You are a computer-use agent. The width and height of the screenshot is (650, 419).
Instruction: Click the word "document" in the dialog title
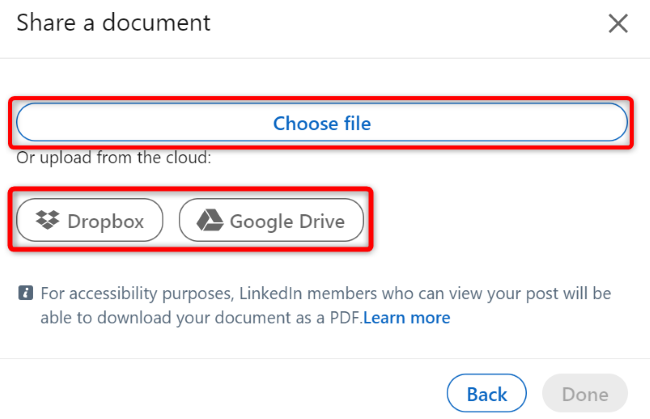pyautogui.click(x=159, y=22)
